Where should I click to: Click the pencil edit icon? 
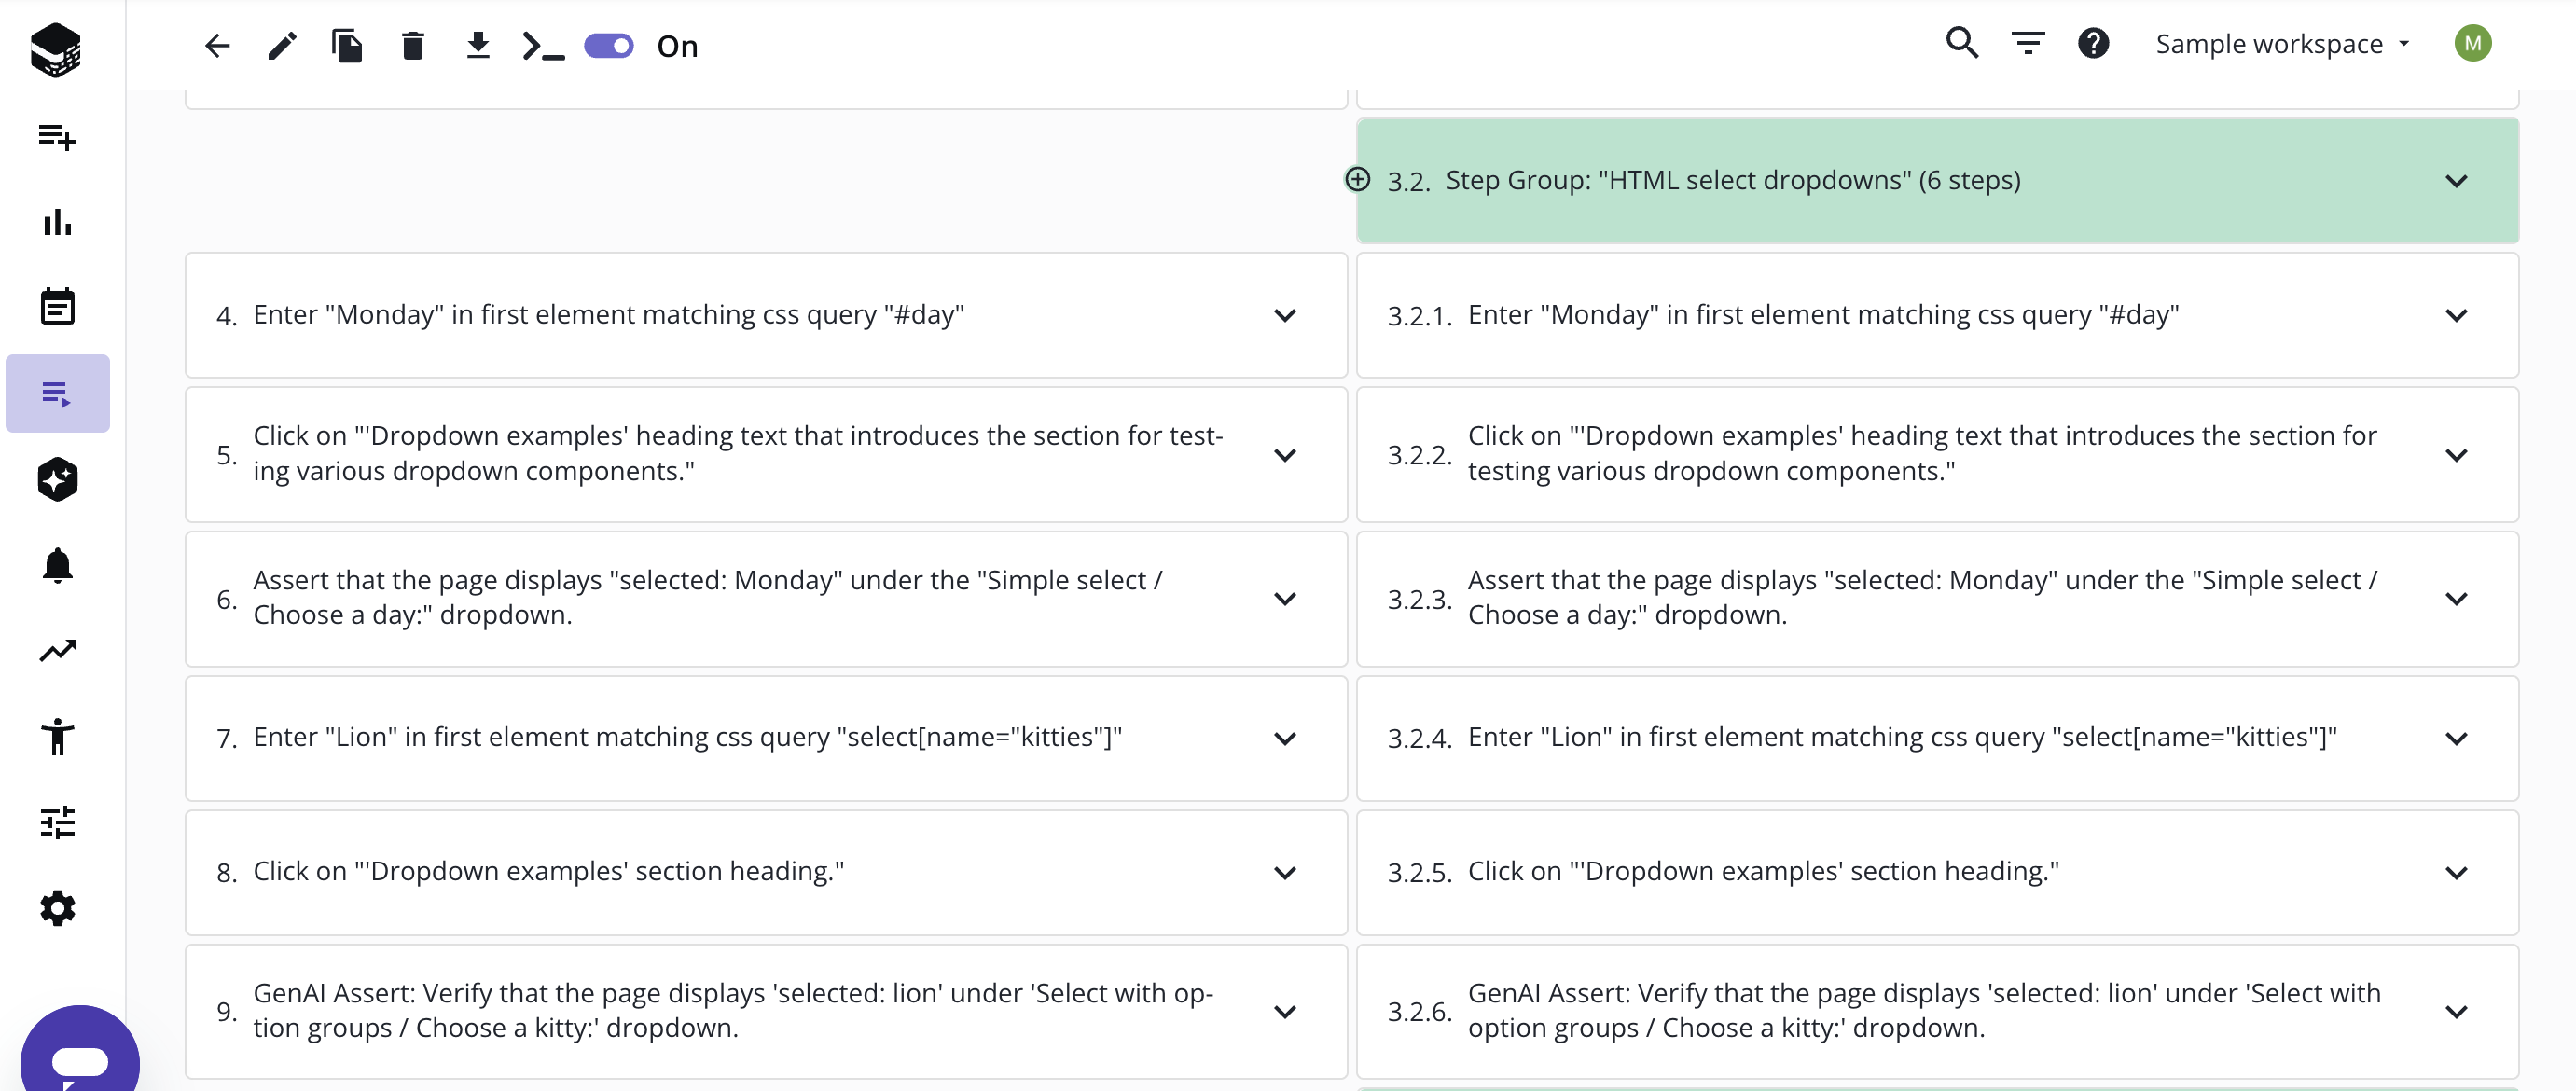coord(282,46)
